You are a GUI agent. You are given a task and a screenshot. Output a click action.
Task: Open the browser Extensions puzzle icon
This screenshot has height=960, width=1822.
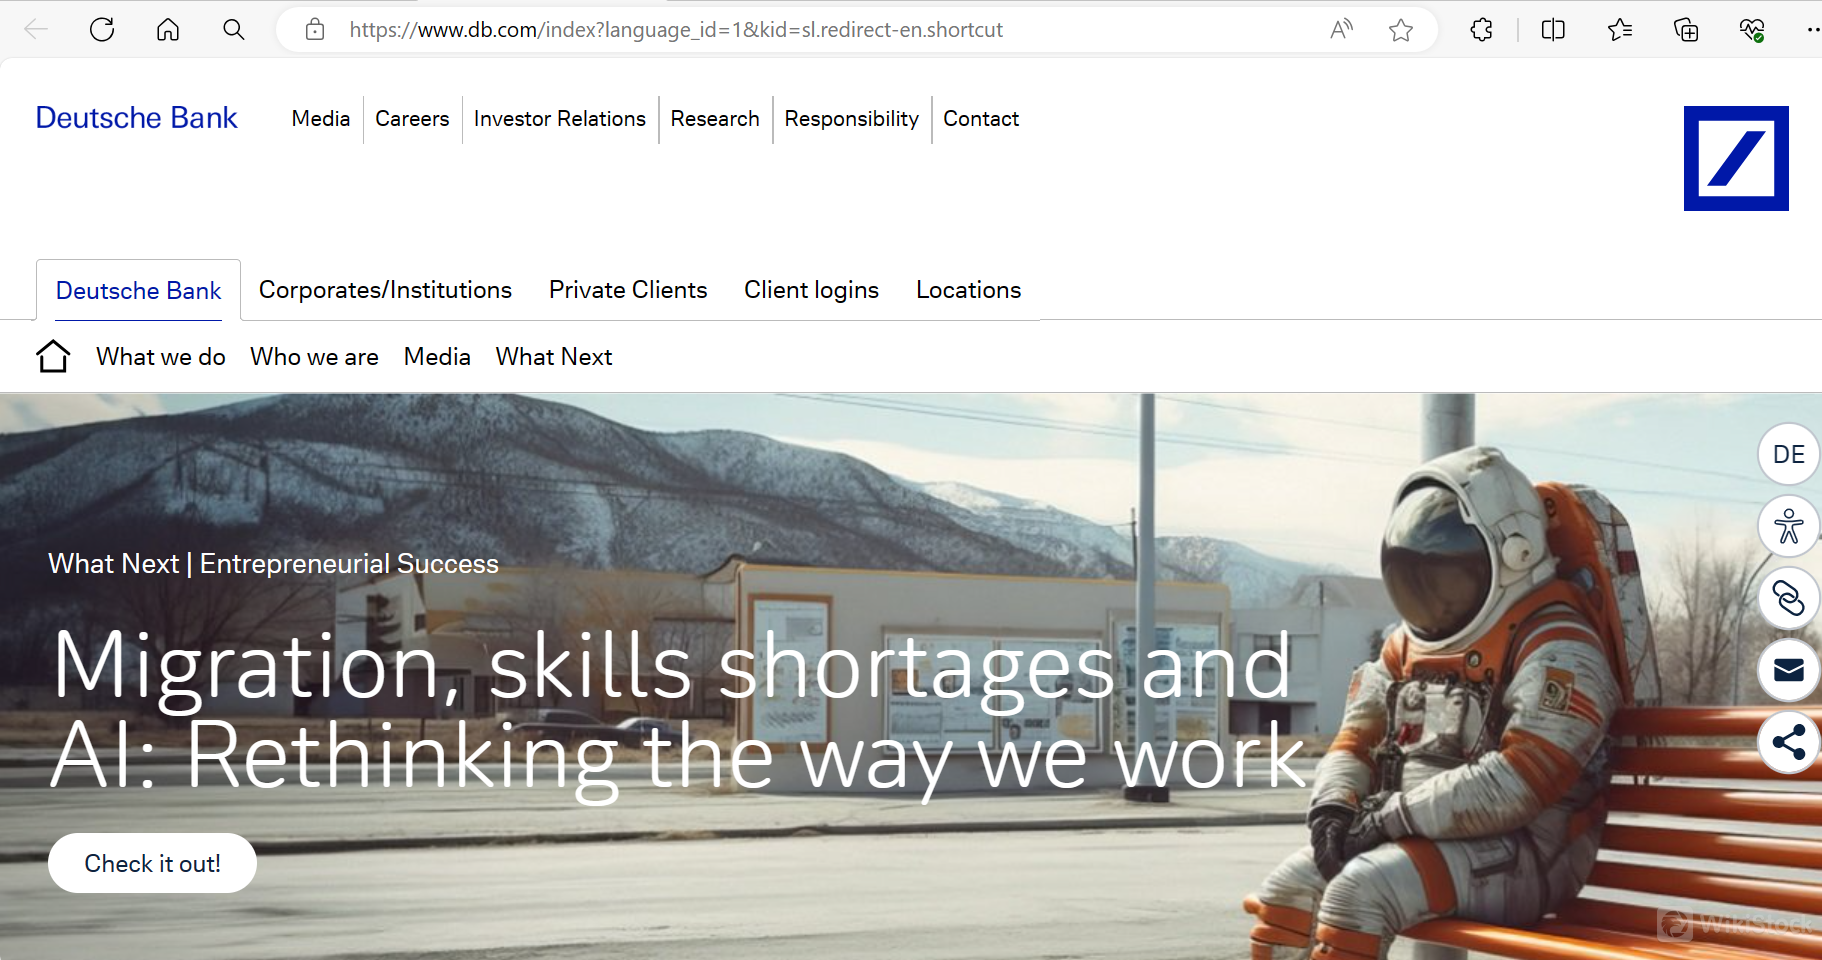point(1482,30)
